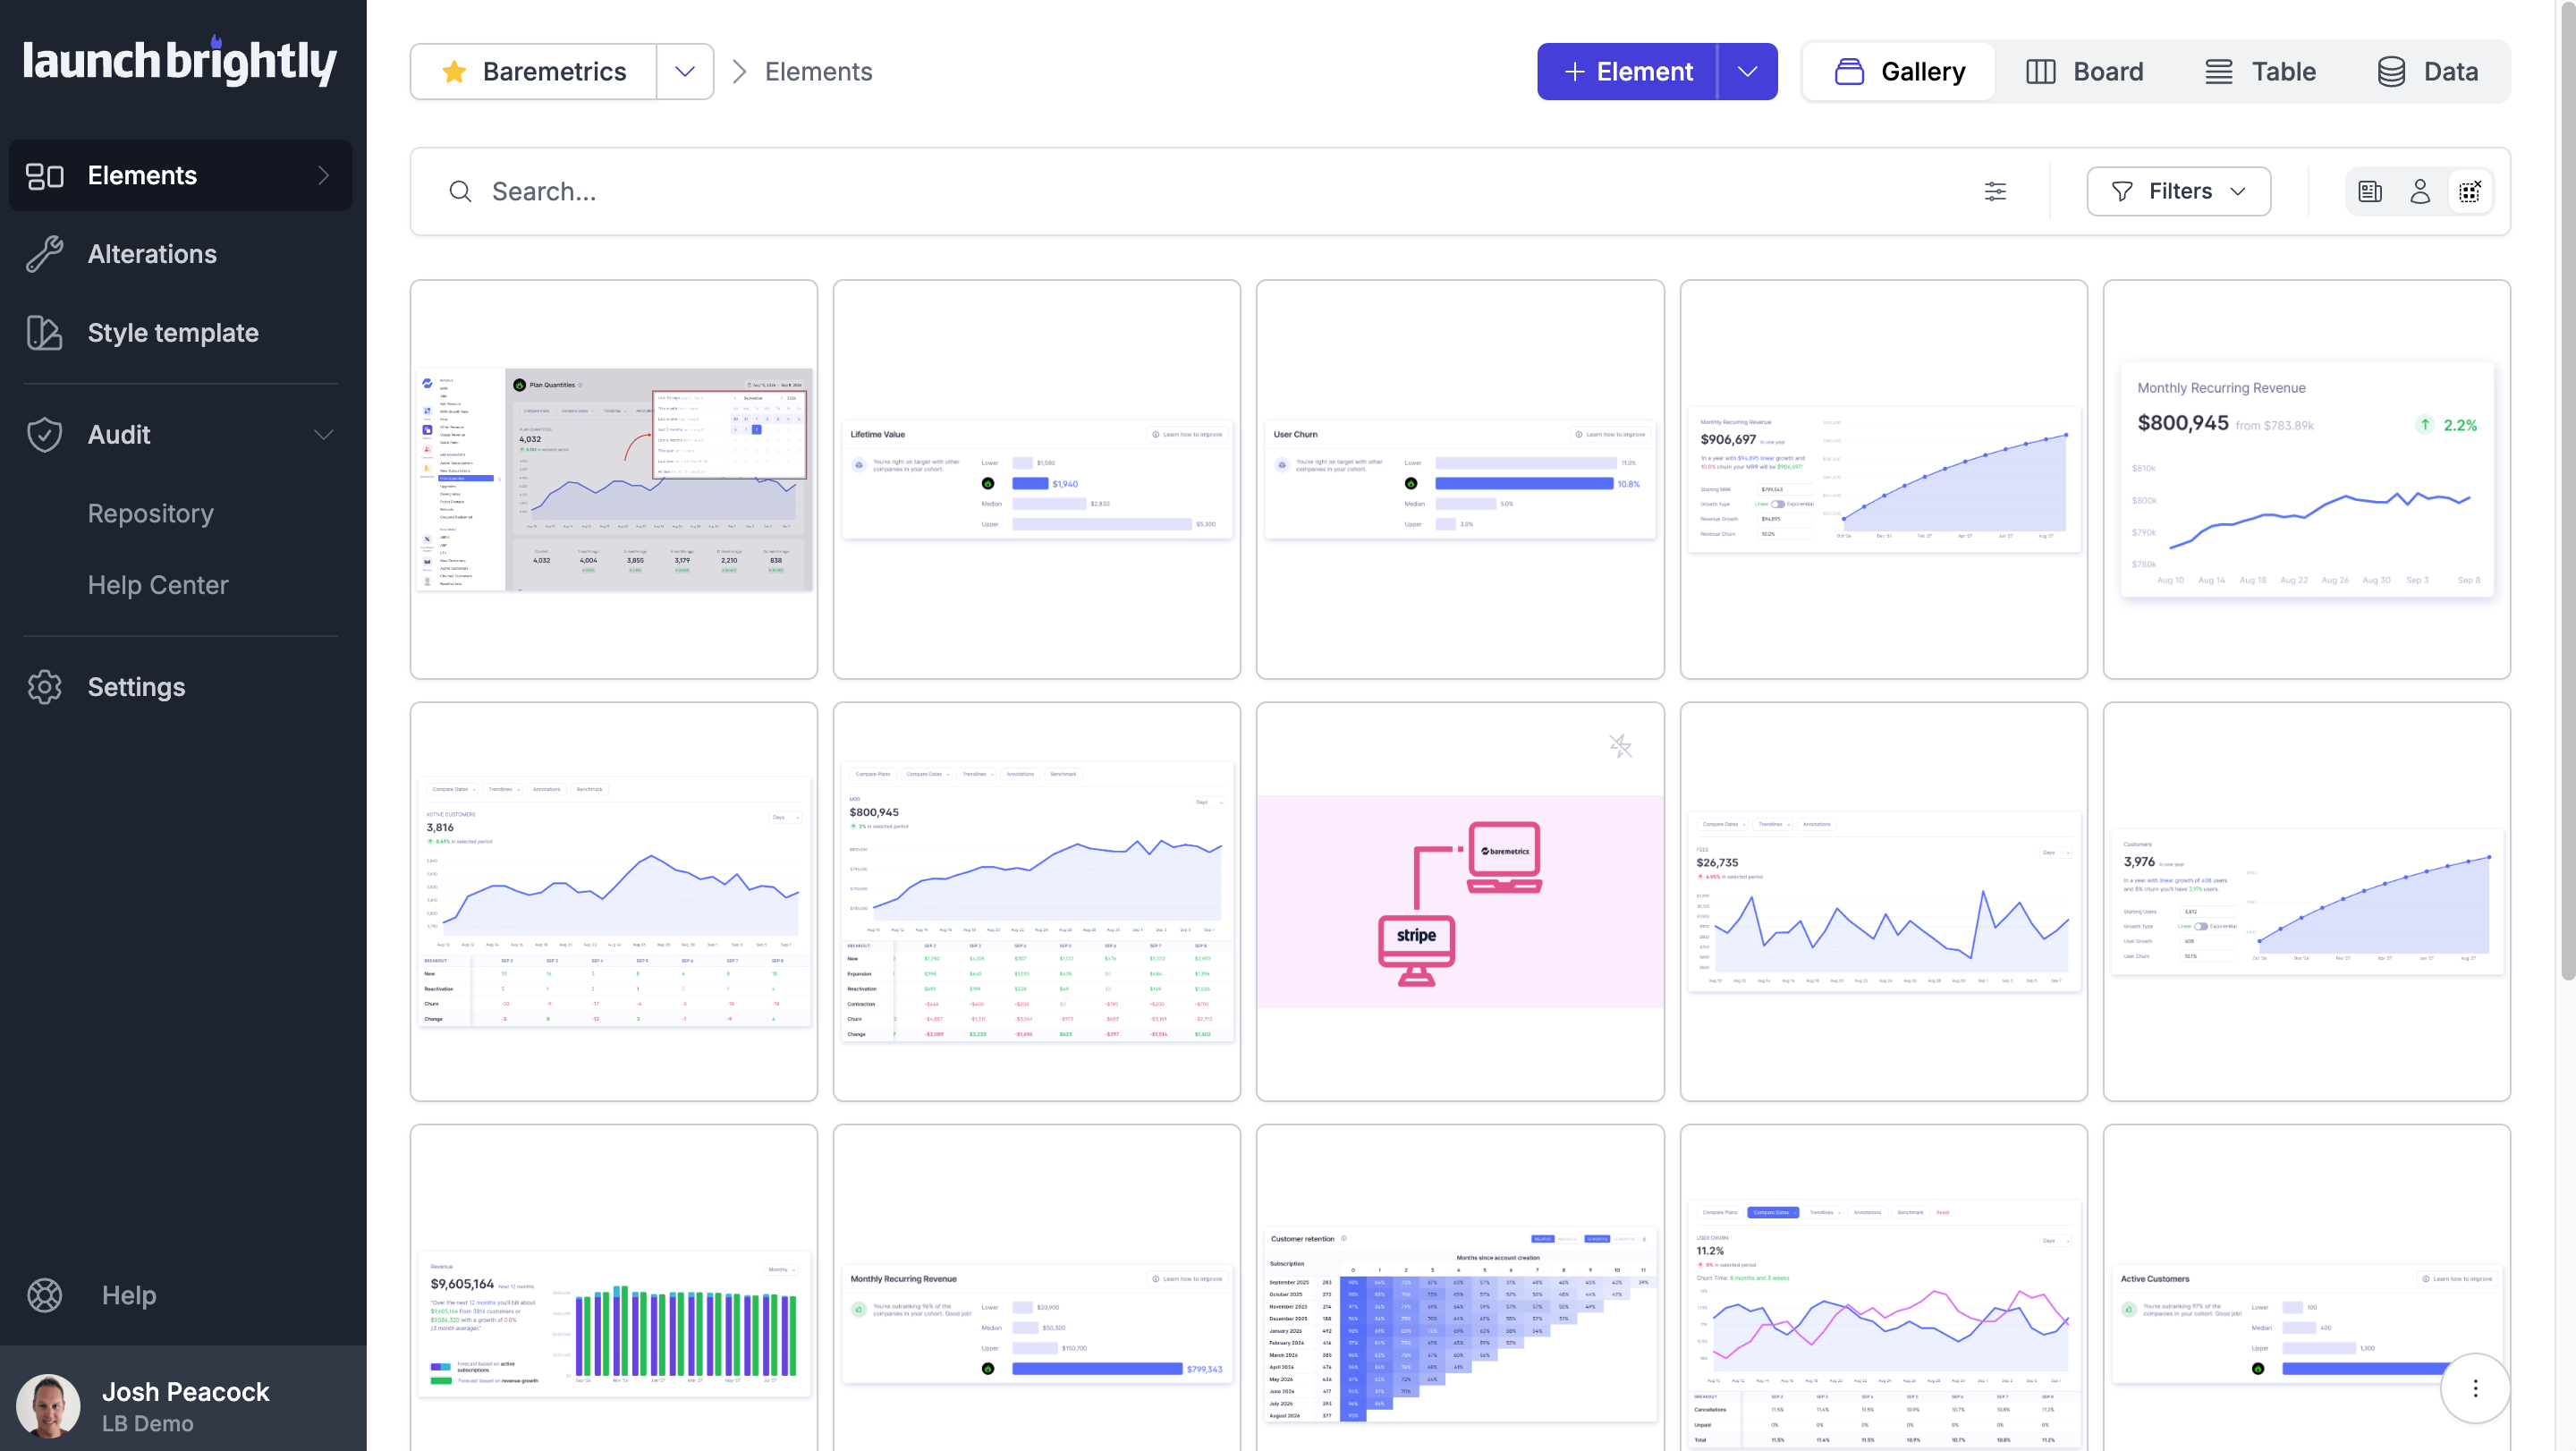Open the dropdown arrow beside Element button
This screenshot has width=2576, height=1451.
1747,71
